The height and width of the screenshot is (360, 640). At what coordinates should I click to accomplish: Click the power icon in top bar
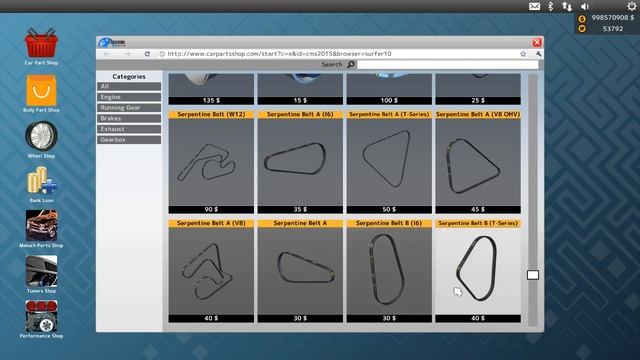631,6
